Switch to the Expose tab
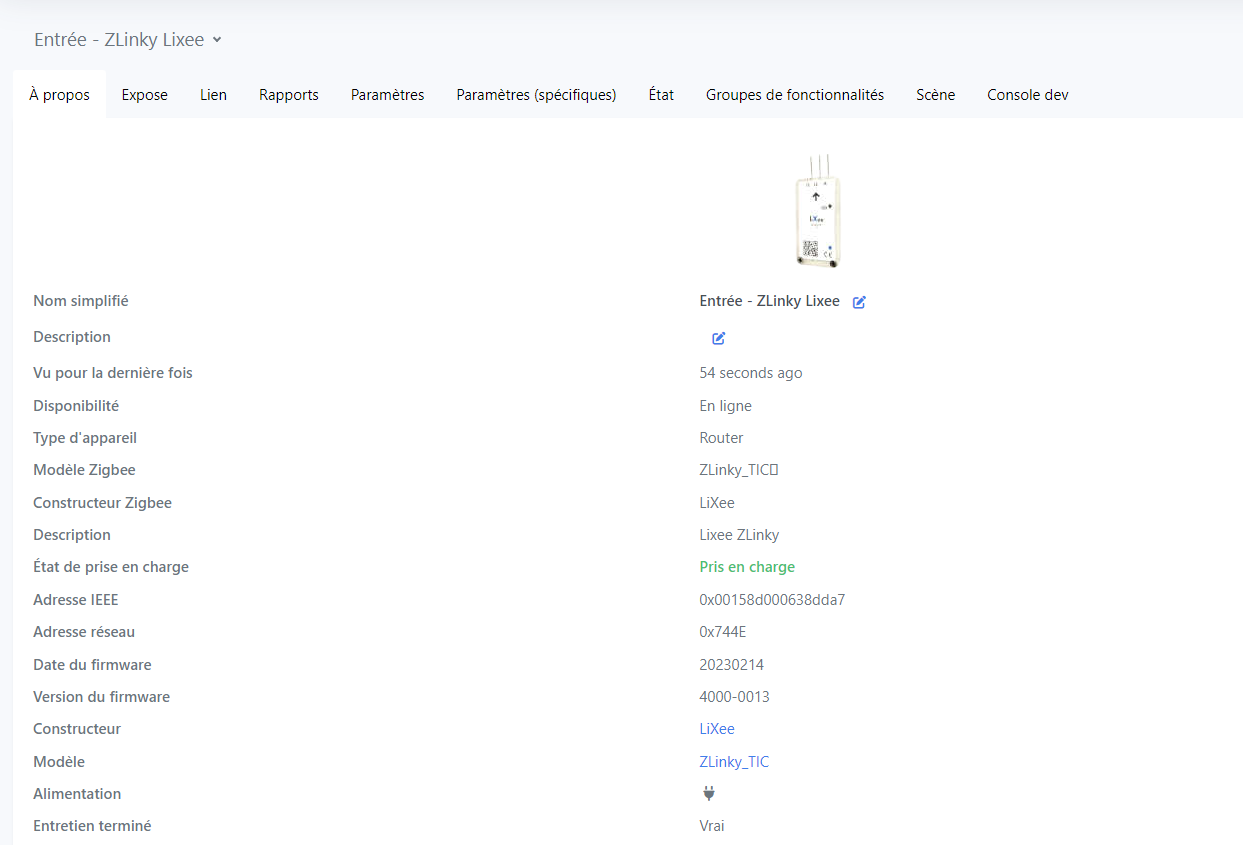 click(x=145, y=95)
